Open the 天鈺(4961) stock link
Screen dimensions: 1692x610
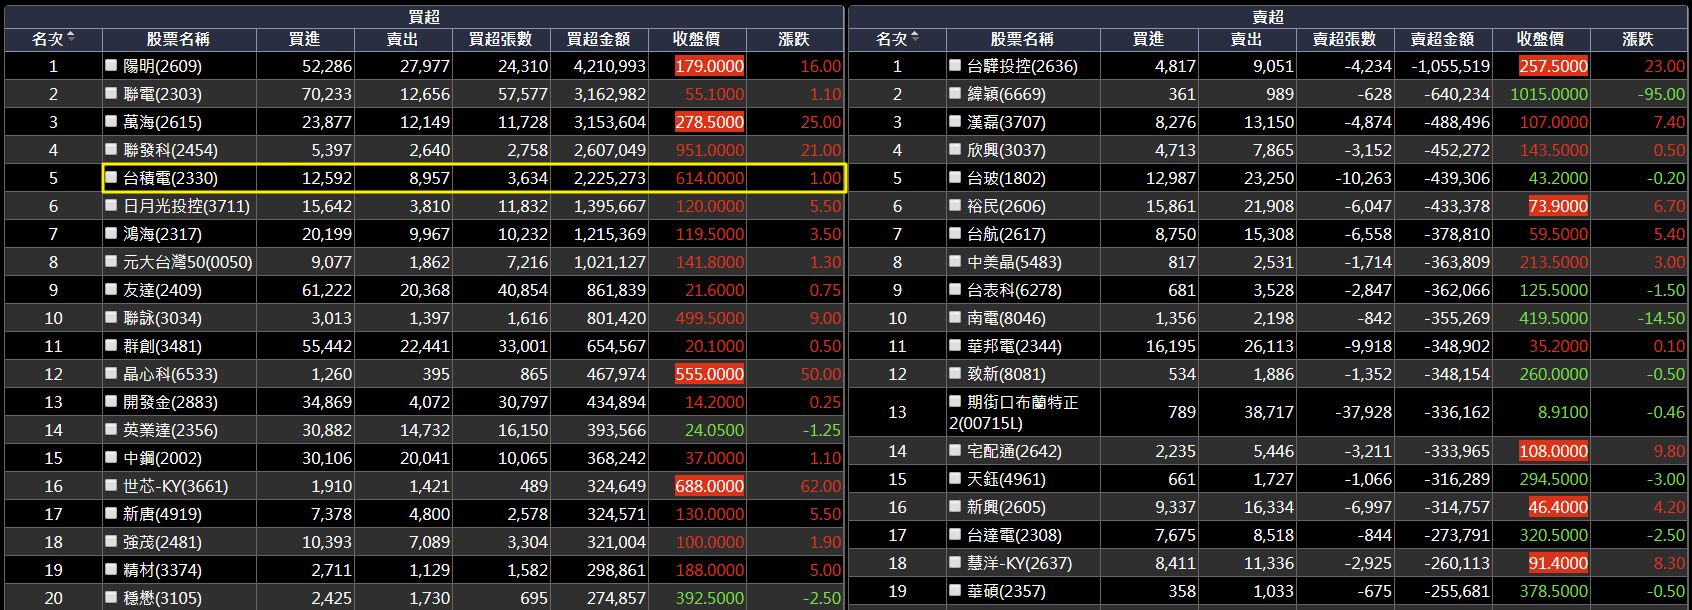pos(1006,479)
